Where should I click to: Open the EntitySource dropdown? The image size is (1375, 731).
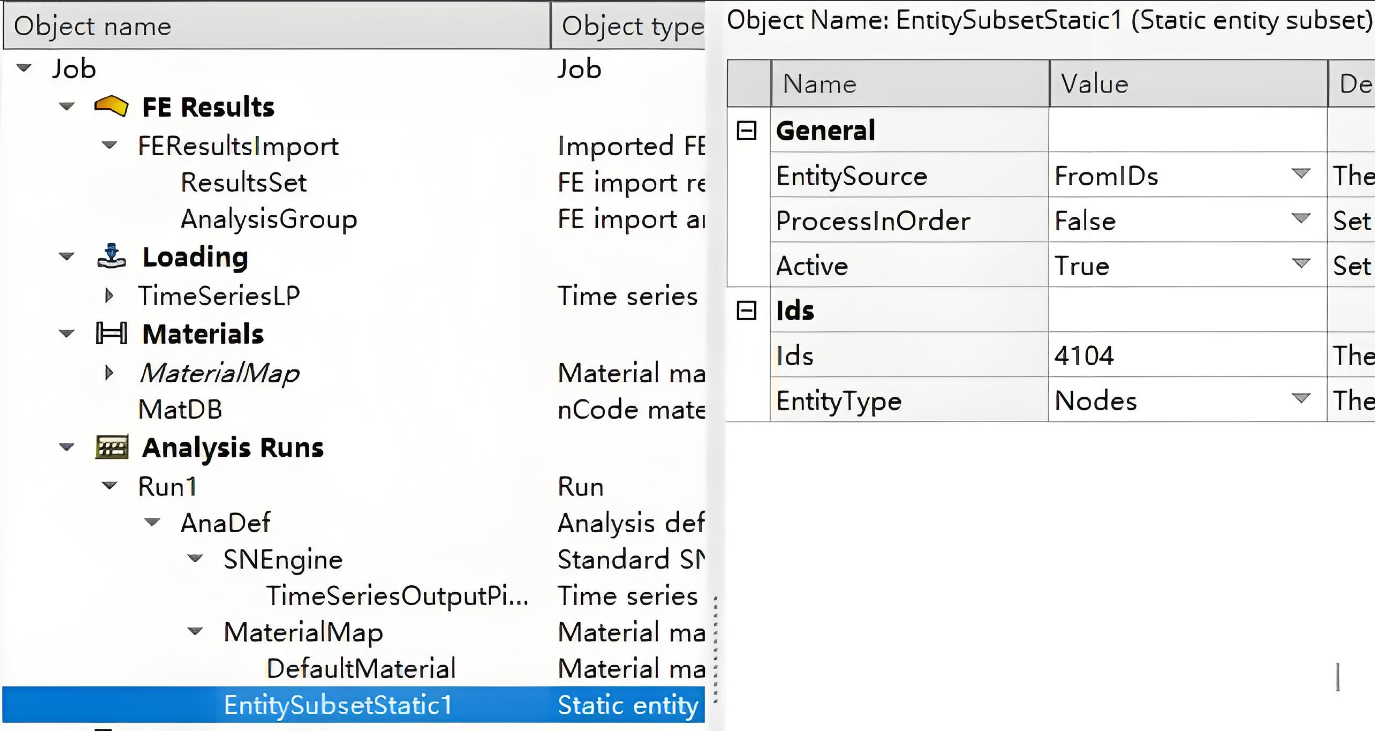pos(1300,175)
